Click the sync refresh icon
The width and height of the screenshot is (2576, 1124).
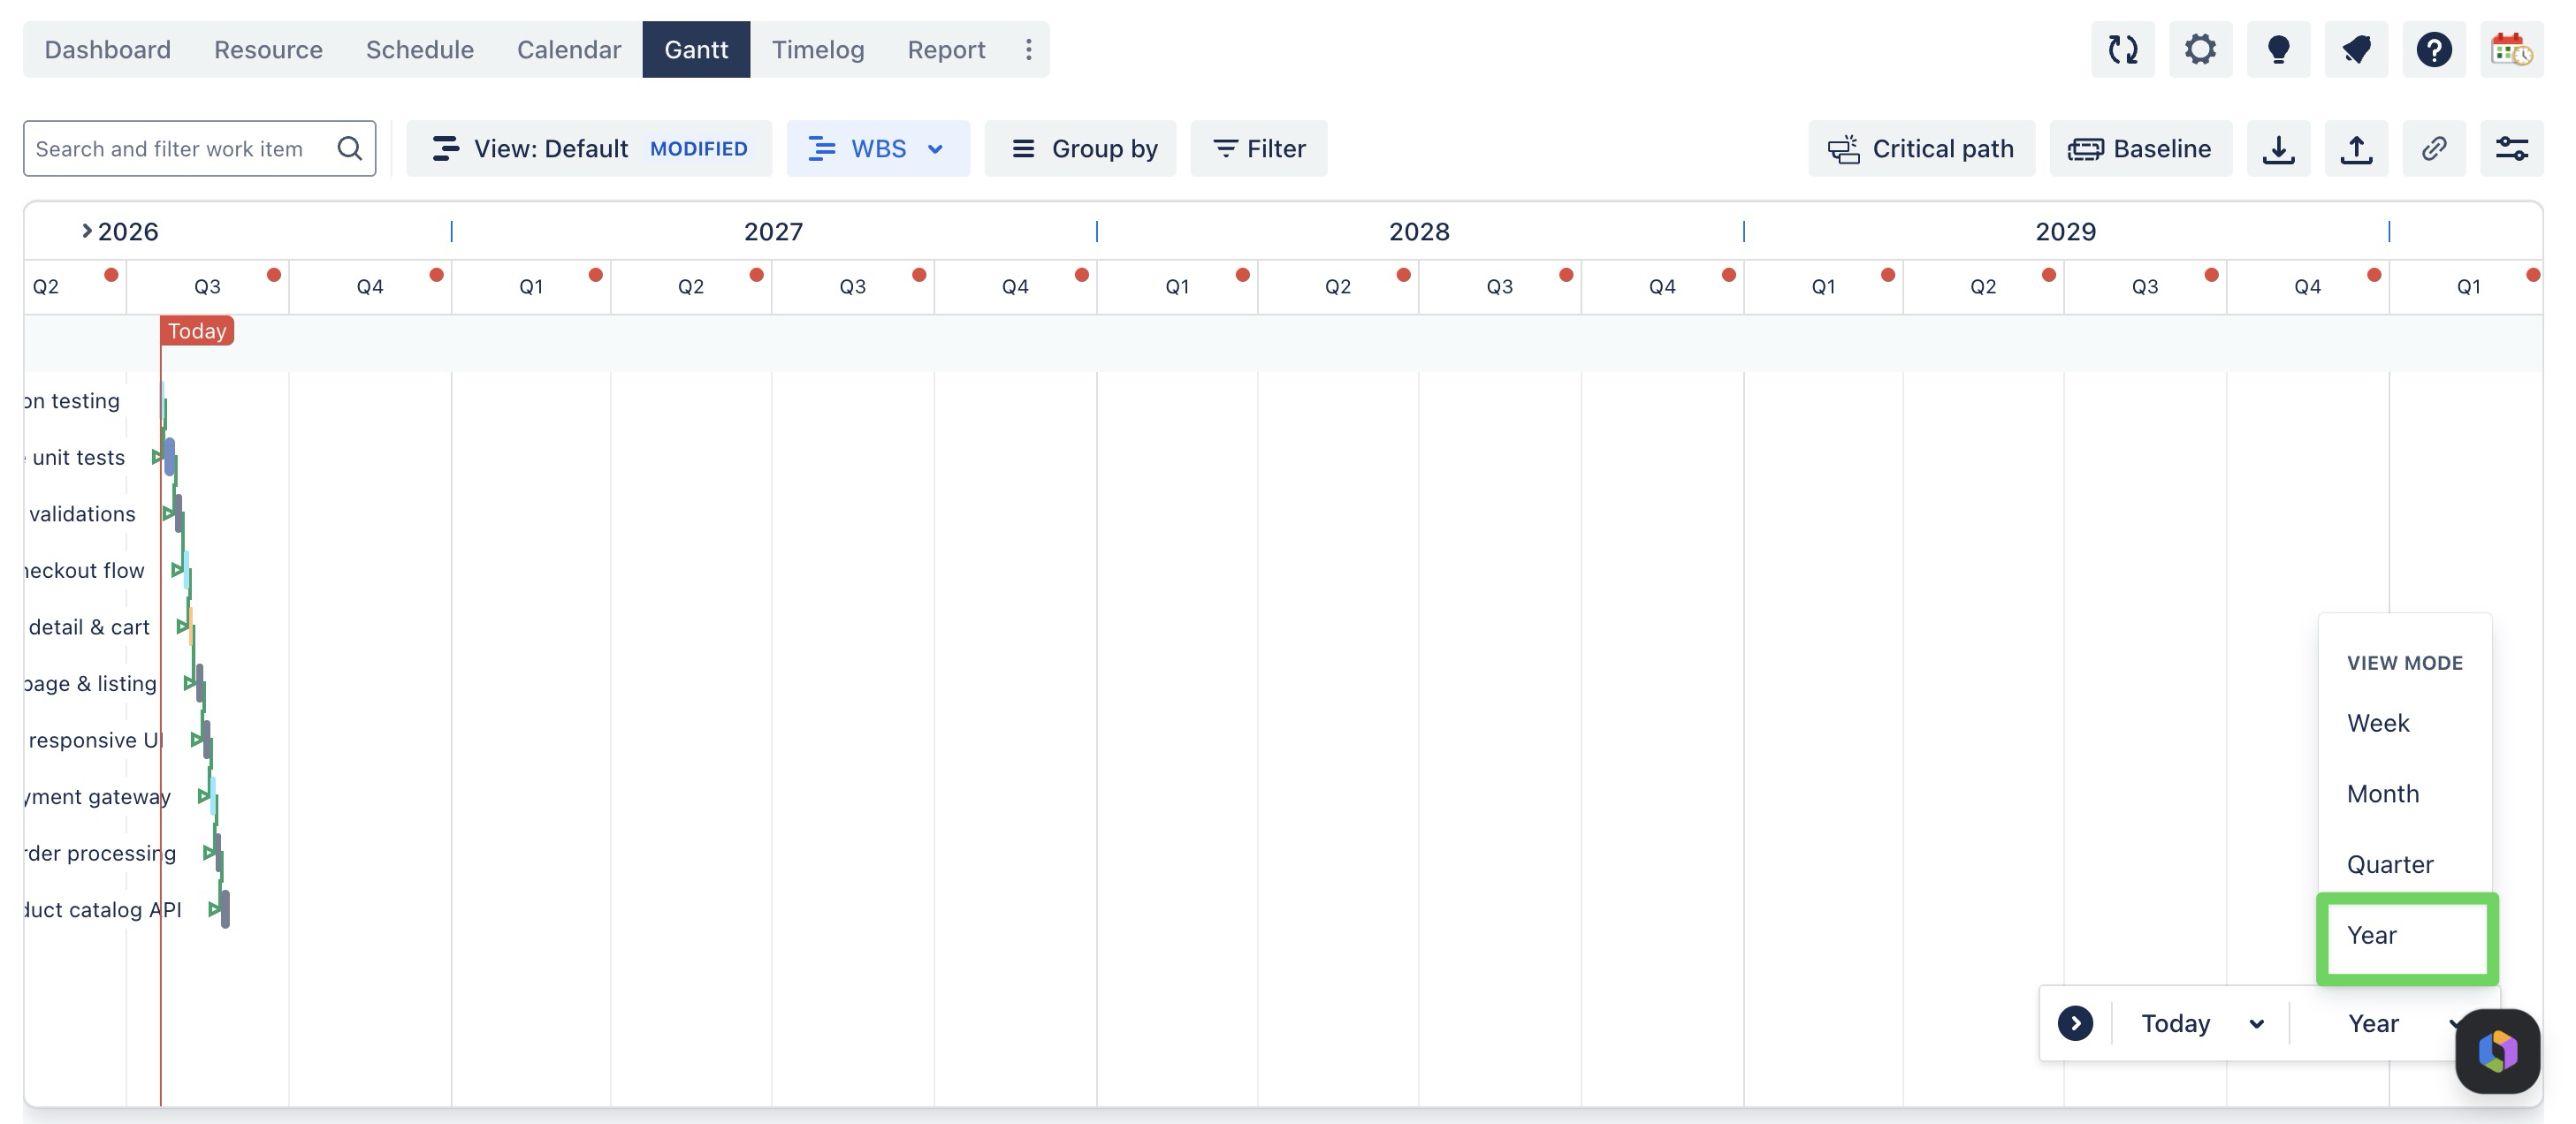2122,49
